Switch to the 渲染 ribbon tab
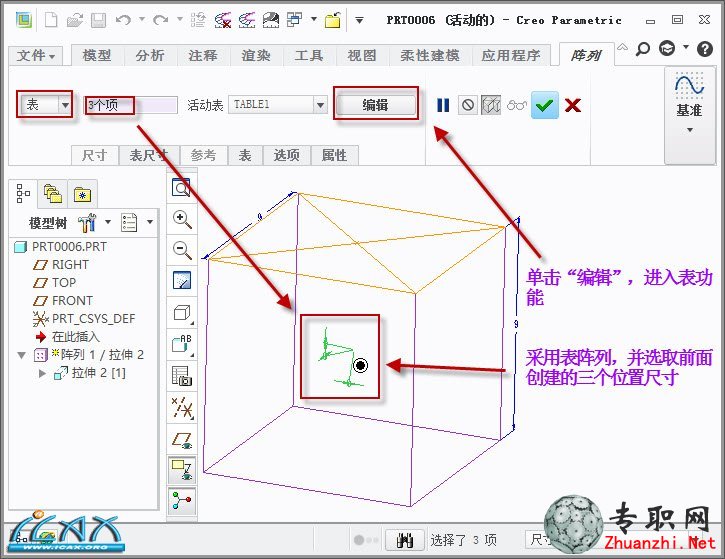This screenshot has height=559, width=725. (256, 56)
